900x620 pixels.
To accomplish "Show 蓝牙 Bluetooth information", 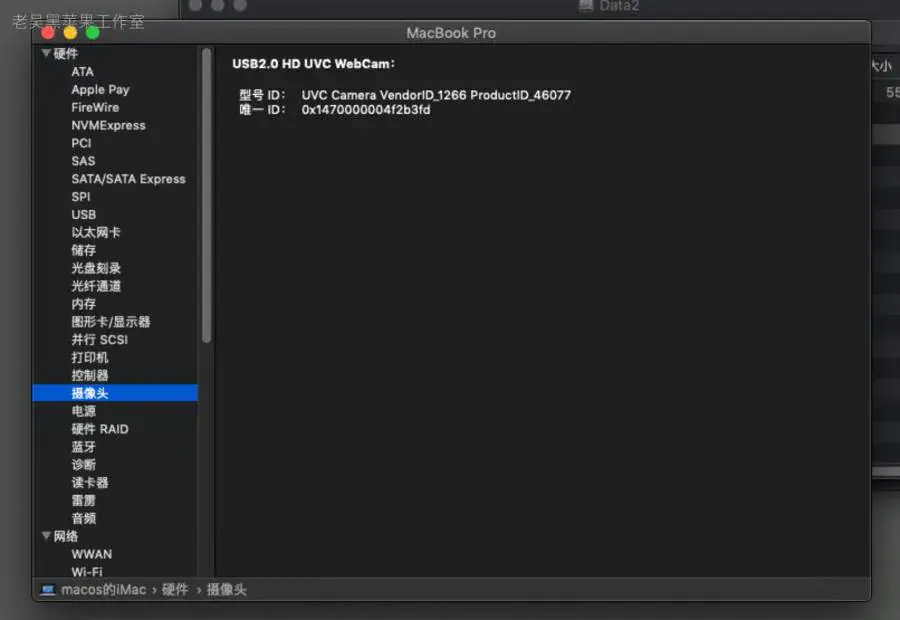I will tap(84, 447).
